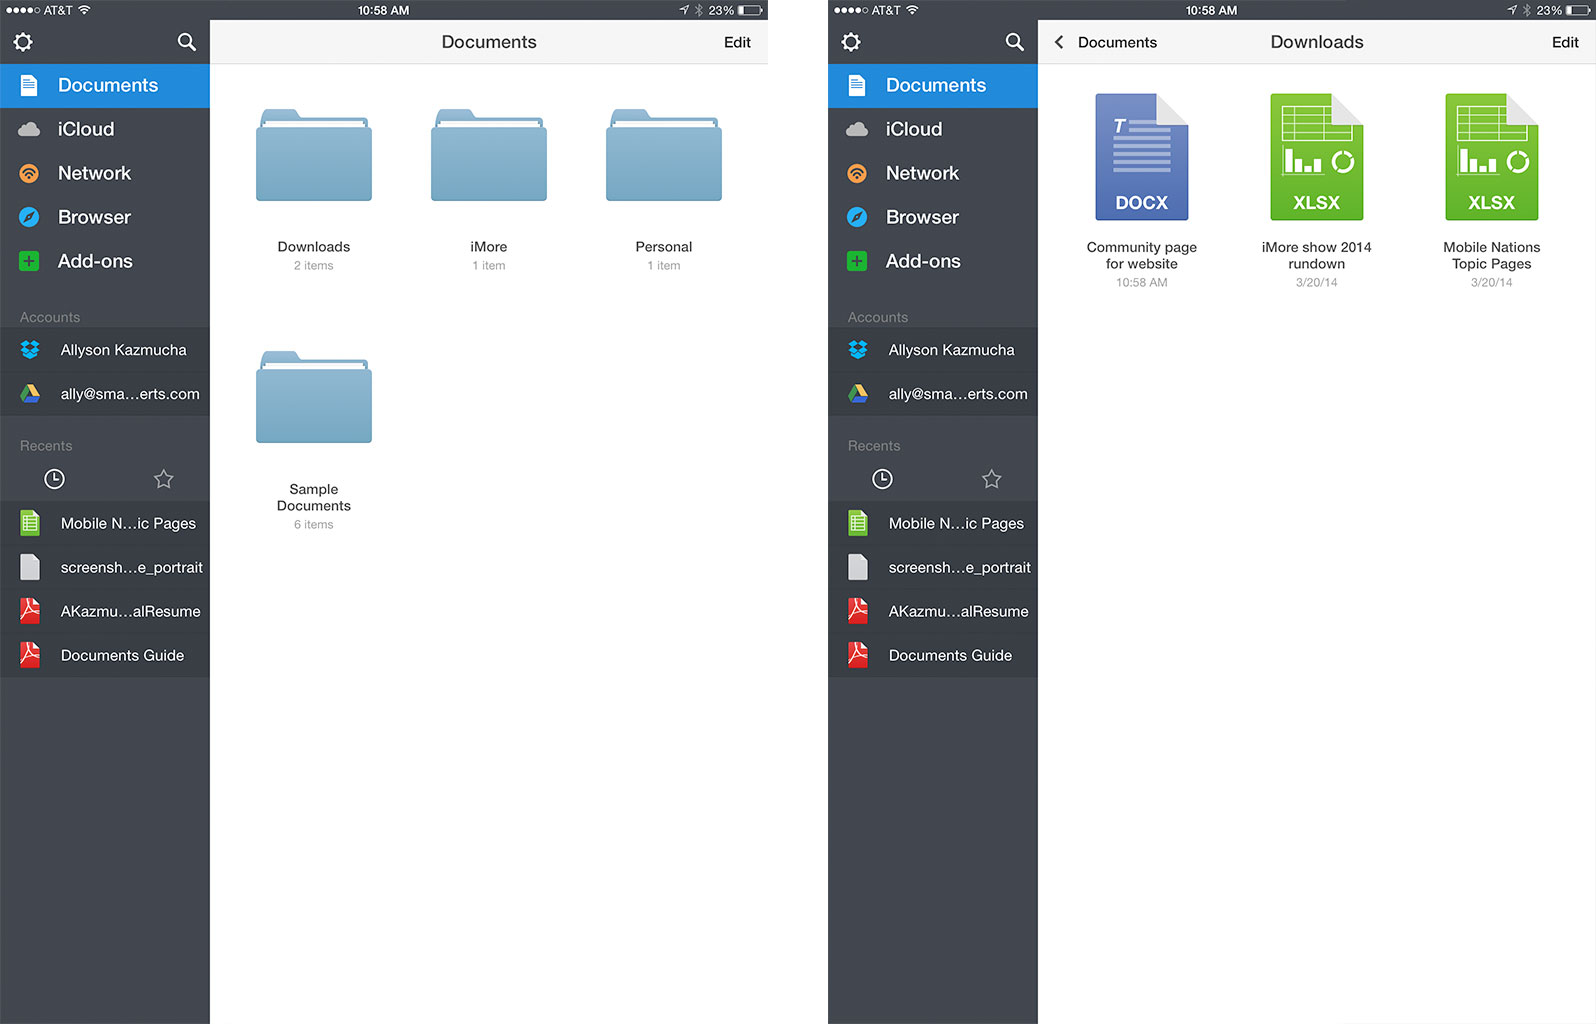Tap Dropbox icon for Allyson Kazmucha, left screen
The image size is (1596, 1024).
[x=31, y=350]
